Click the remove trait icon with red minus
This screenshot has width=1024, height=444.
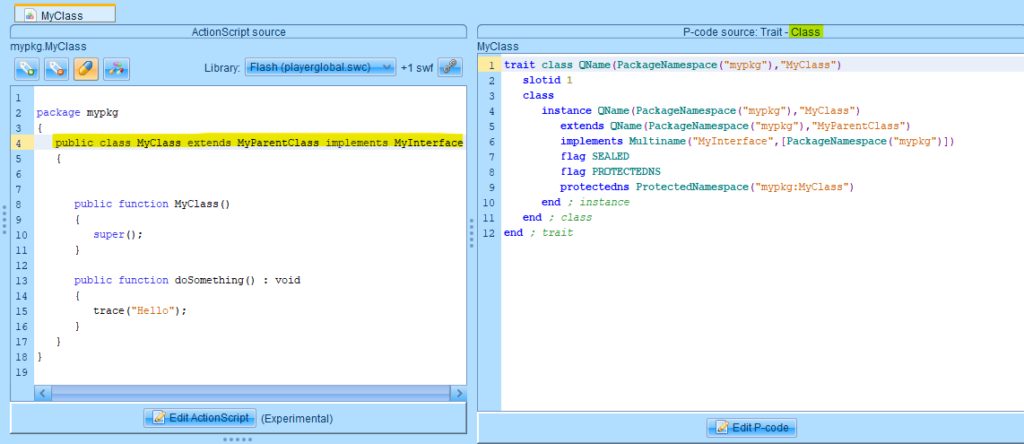pyautogui.click(x=57, y=68)
